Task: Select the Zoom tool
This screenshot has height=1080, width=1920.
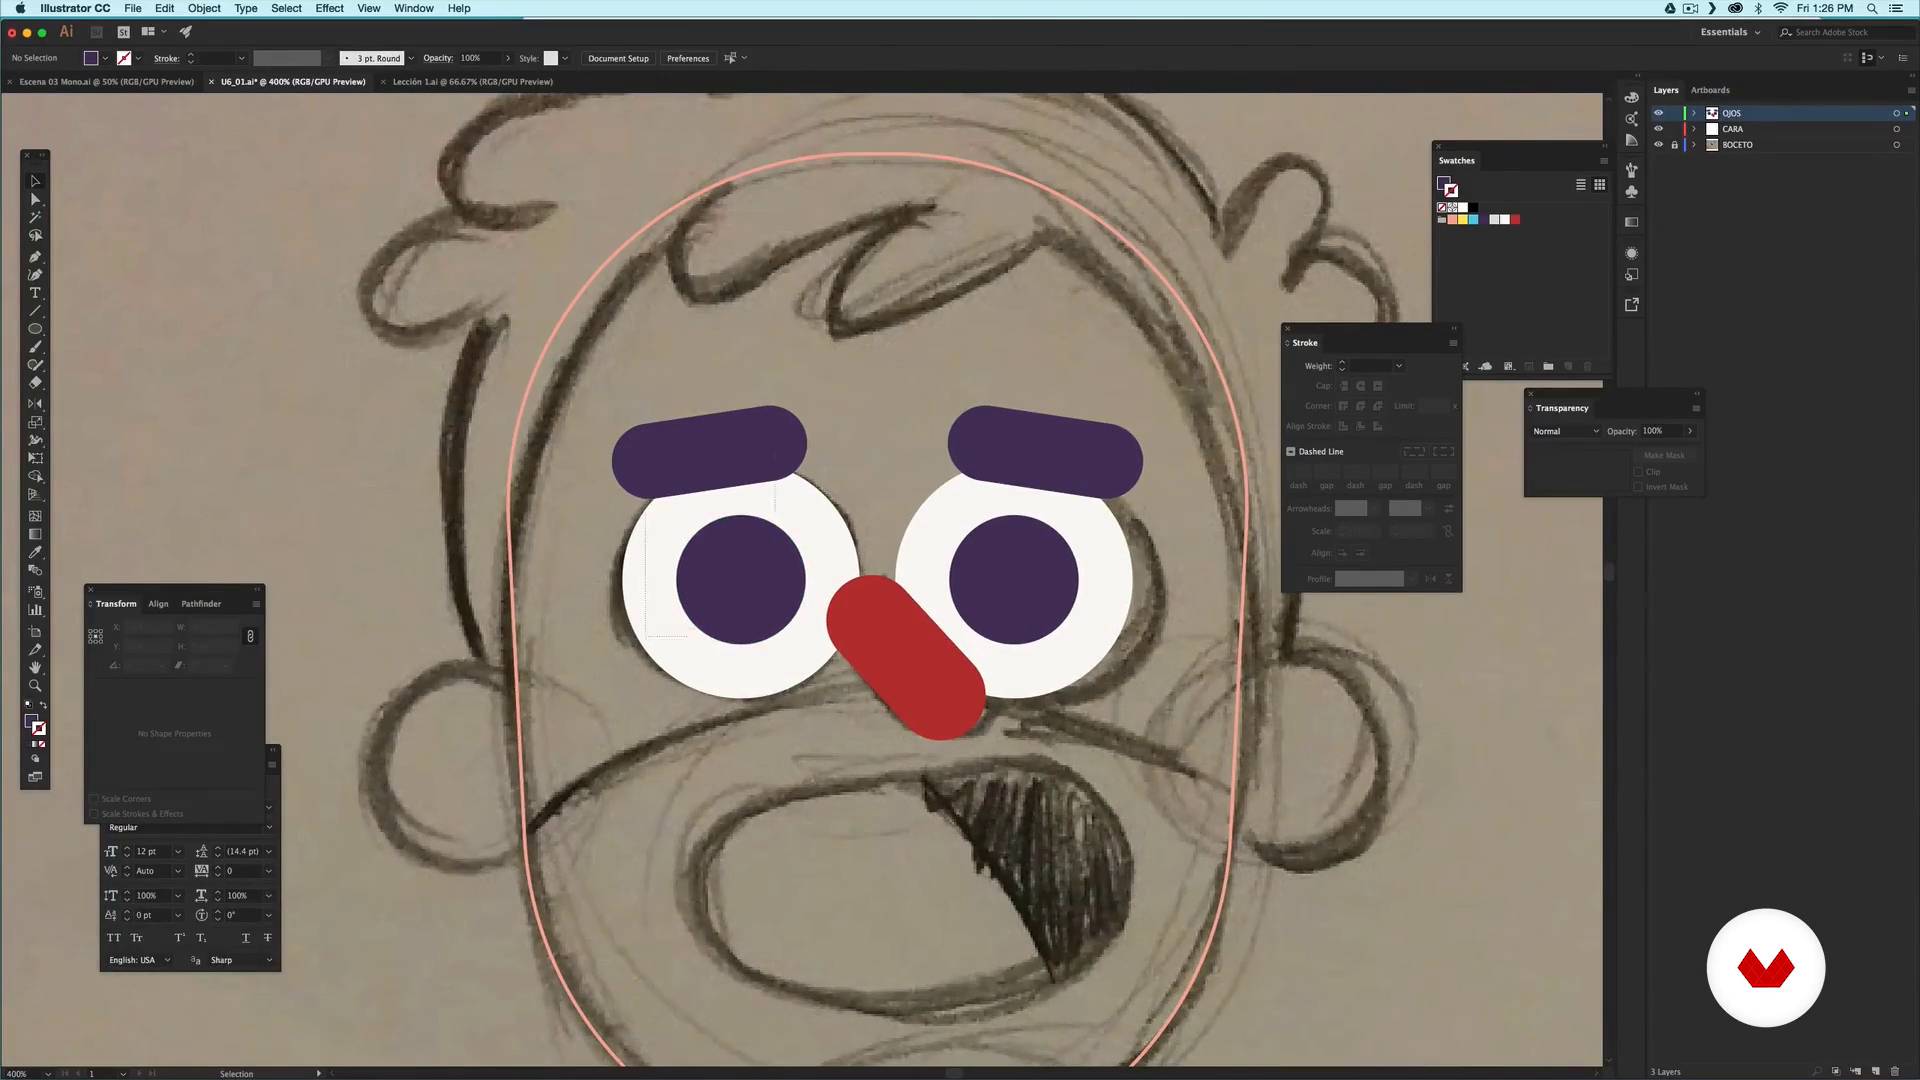Action: [35, 686]
